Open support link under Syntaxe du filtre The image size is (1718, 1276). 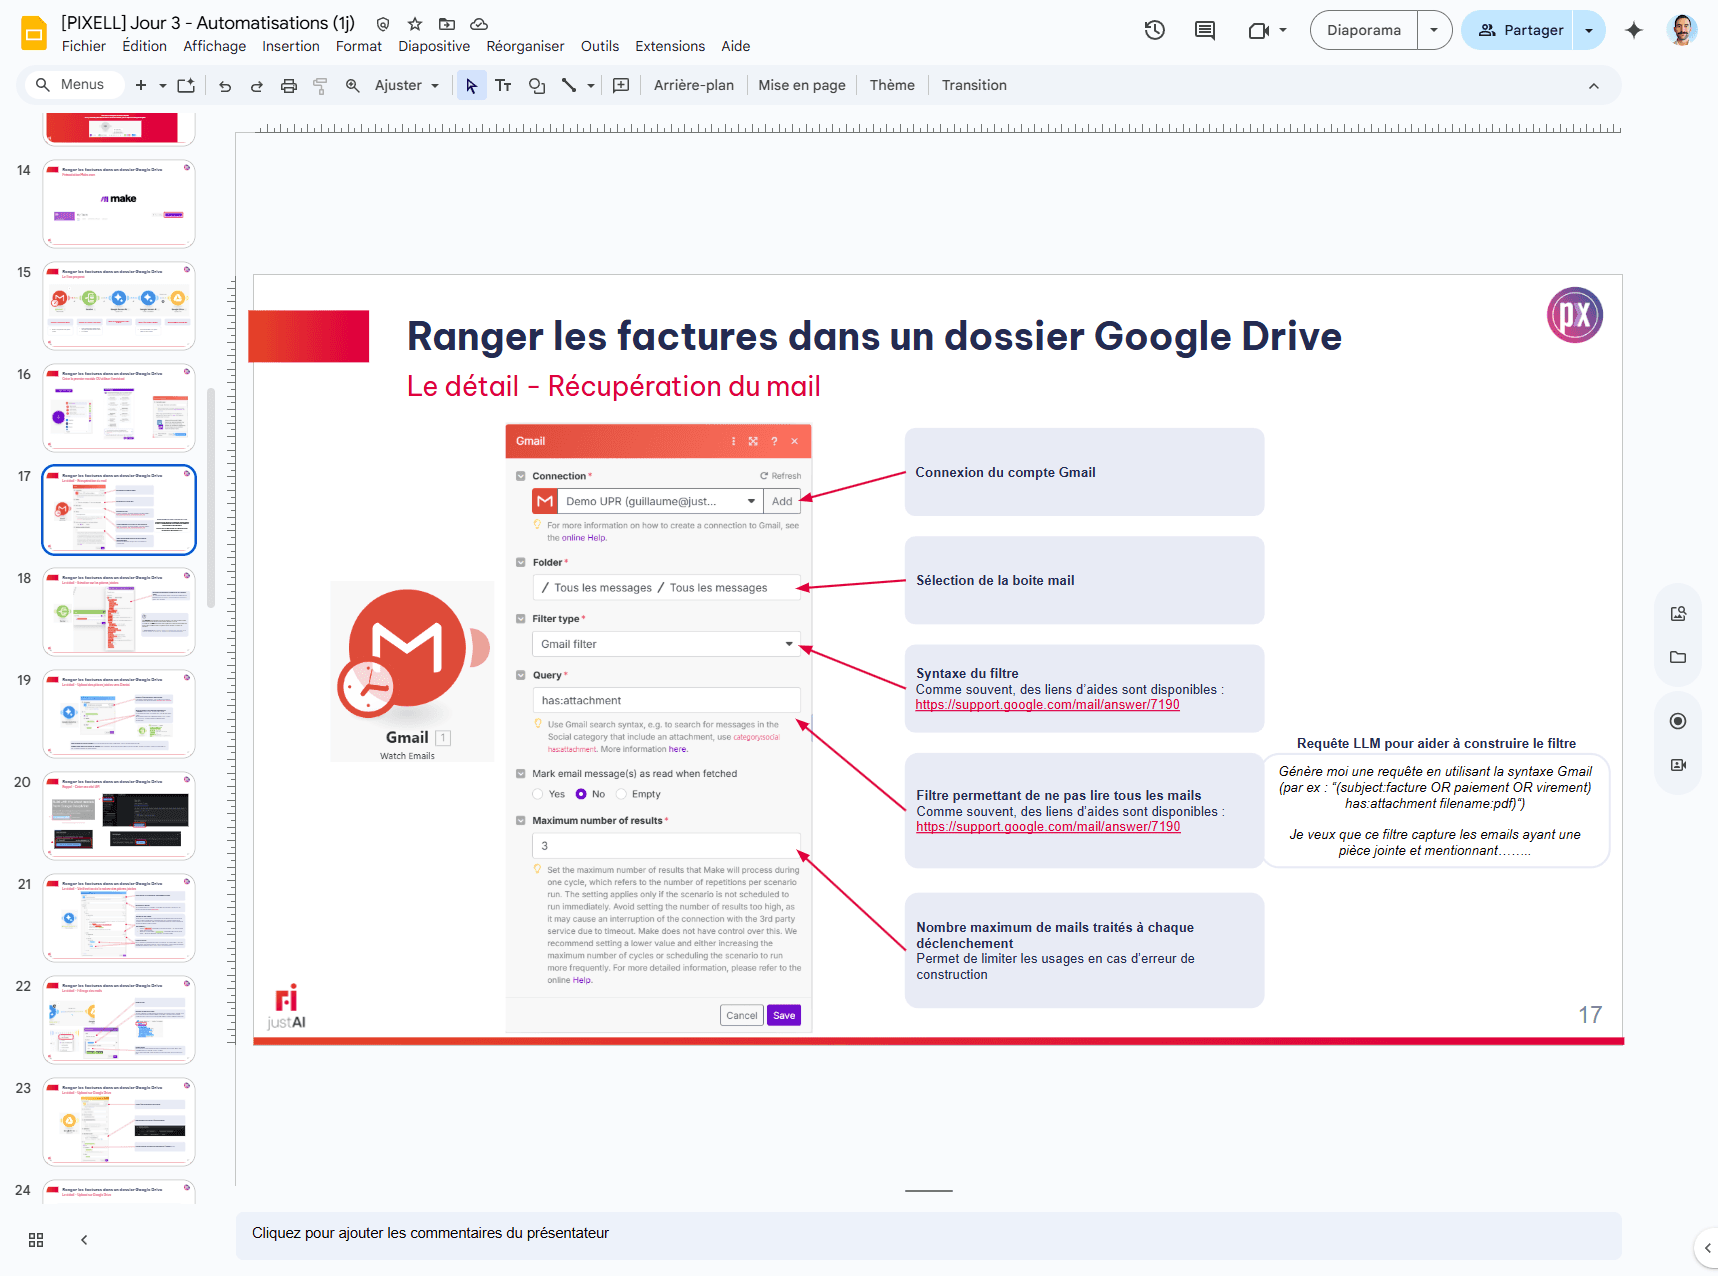click(x=1047, y=705)
